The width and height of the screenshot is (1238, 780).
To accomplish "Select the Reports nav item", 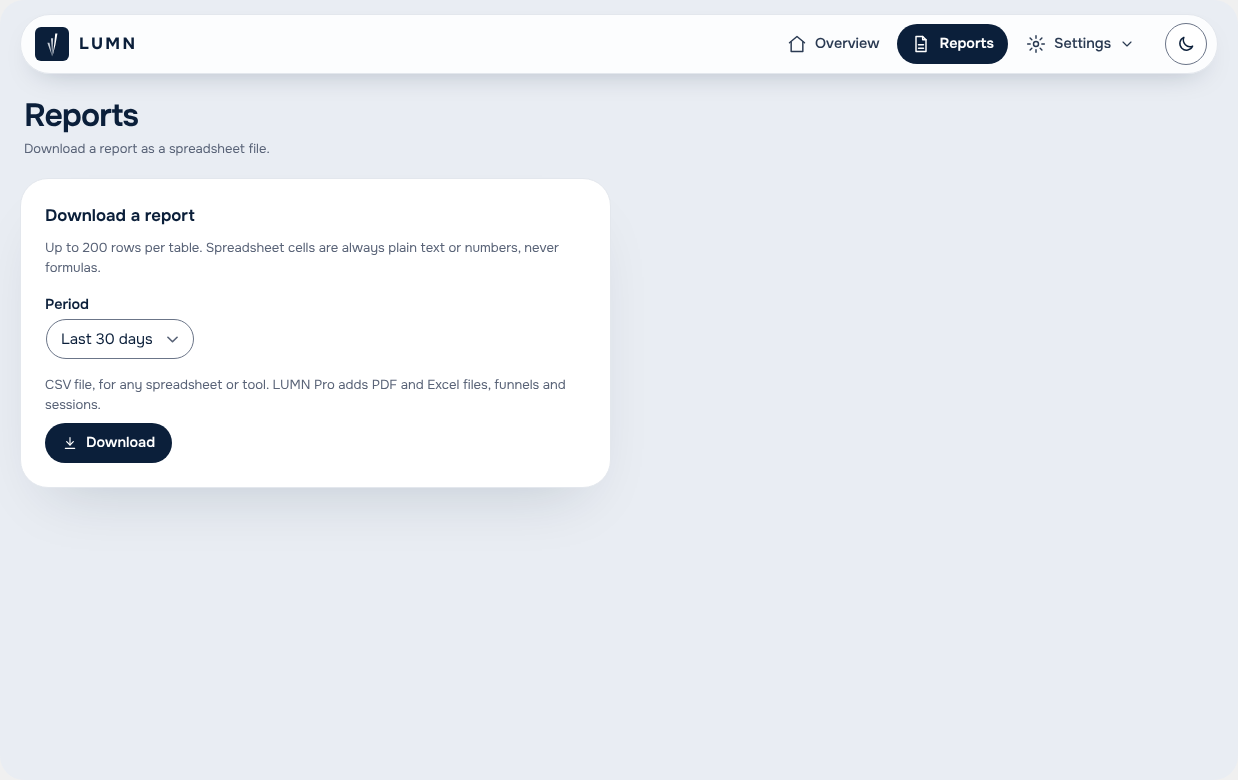I will click(x=952, y=44).
